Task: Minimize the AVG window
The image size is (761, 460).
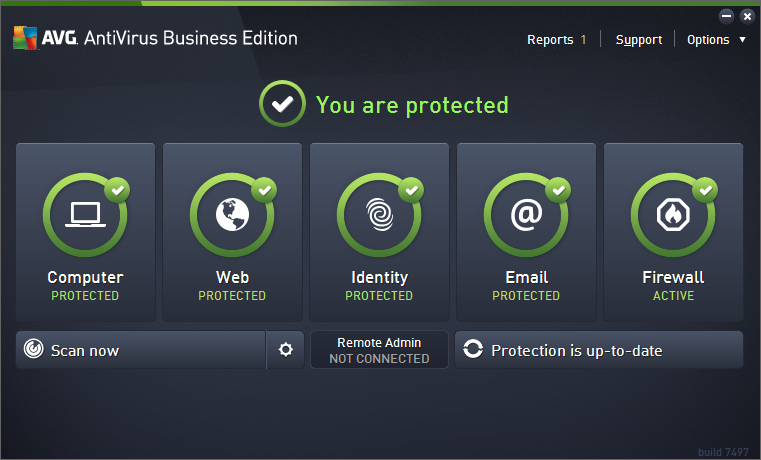Action: point(726,16)
